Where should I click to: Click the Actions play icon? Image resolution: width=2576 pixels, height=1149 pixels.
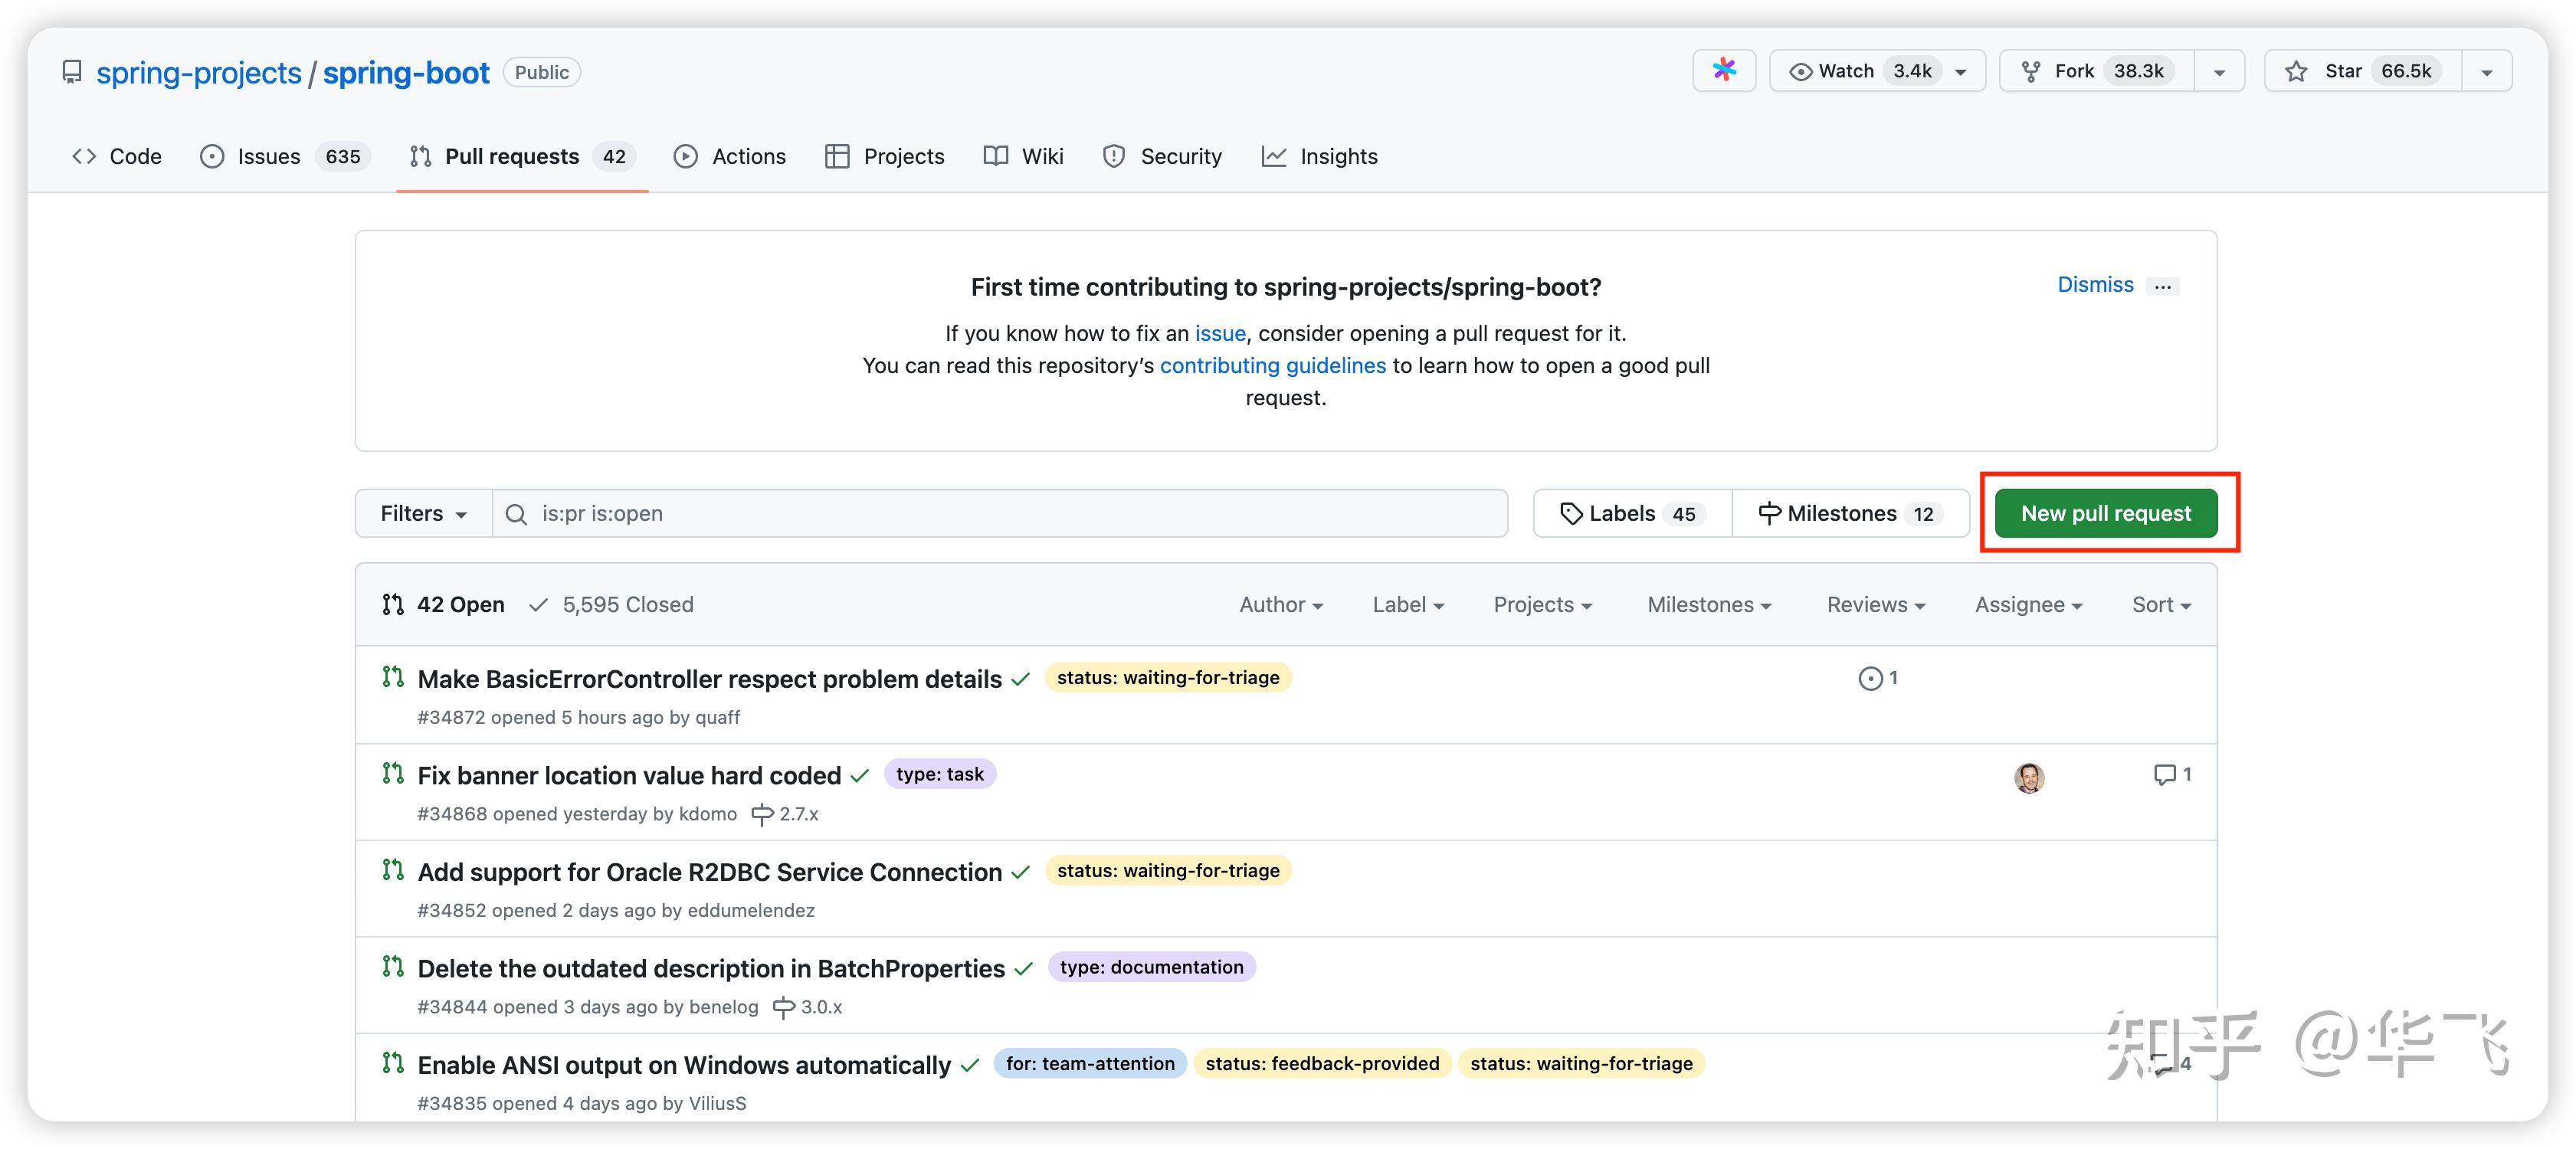pyautogui.click(x=686, y=156)
